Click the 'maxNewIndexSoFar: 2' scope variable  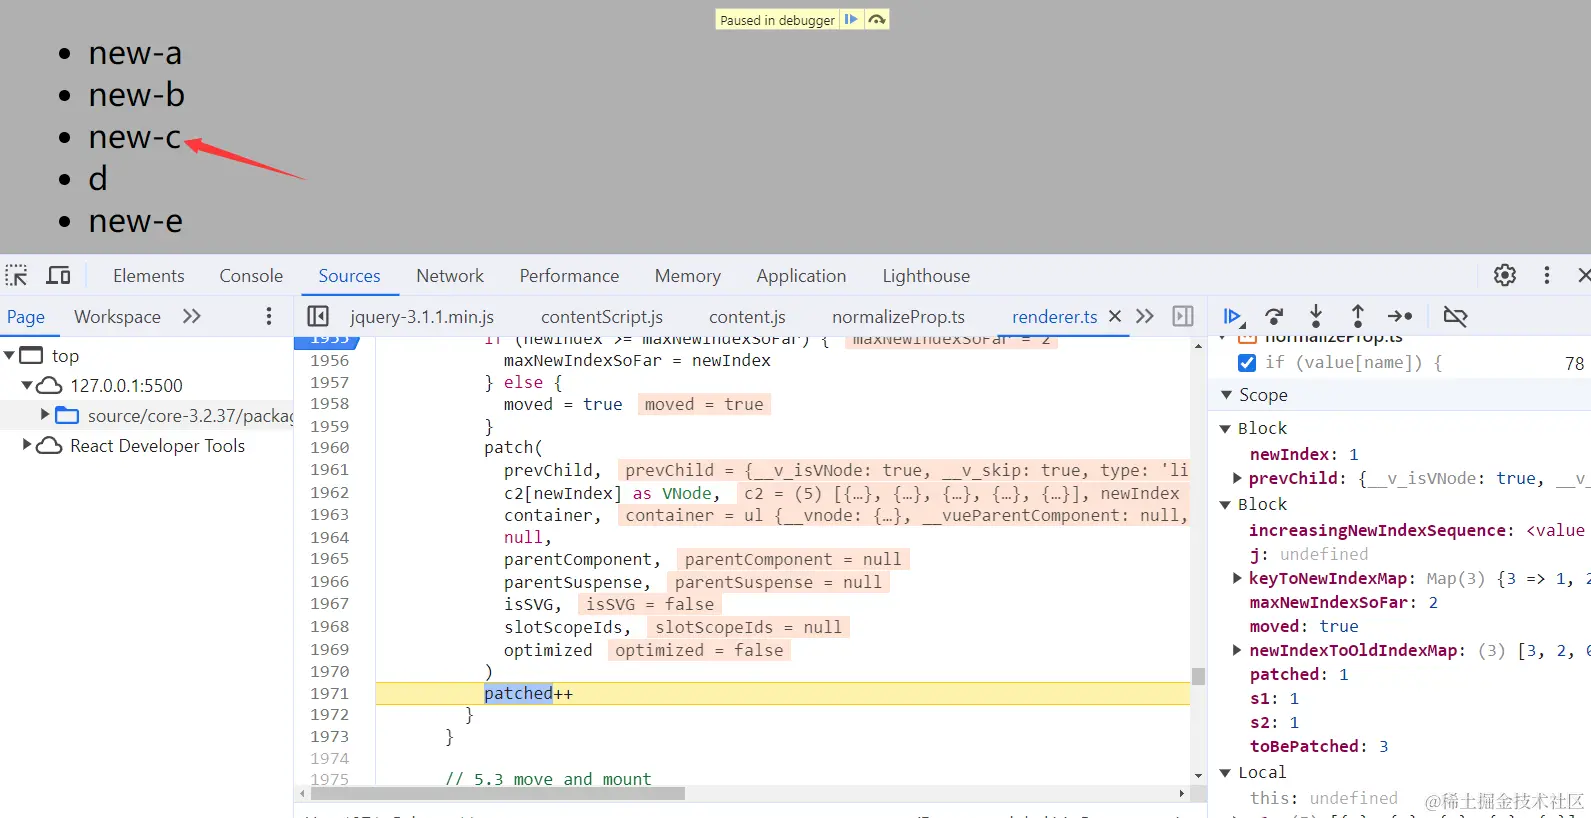click(x=1344, y=602)
